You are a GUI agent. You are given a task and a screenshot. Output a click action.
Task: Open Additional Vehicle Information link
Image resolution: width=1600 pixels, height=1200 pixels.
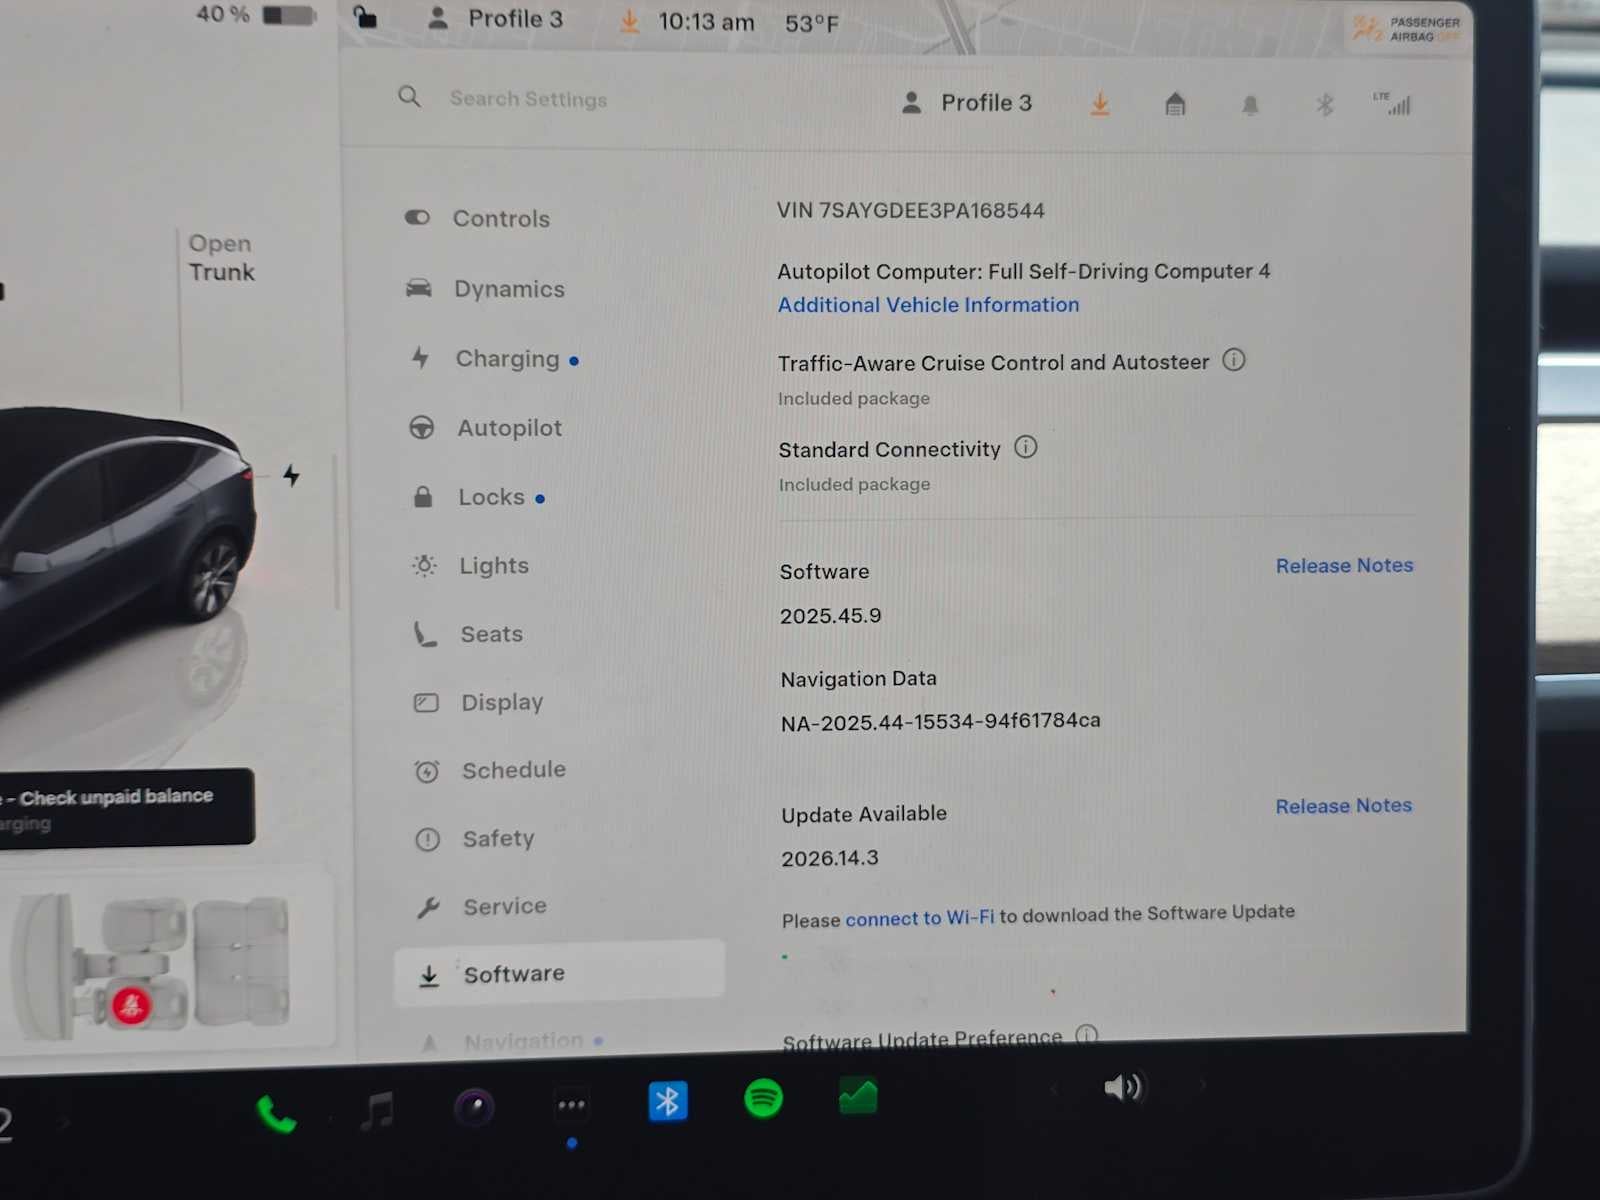[928, 305]
